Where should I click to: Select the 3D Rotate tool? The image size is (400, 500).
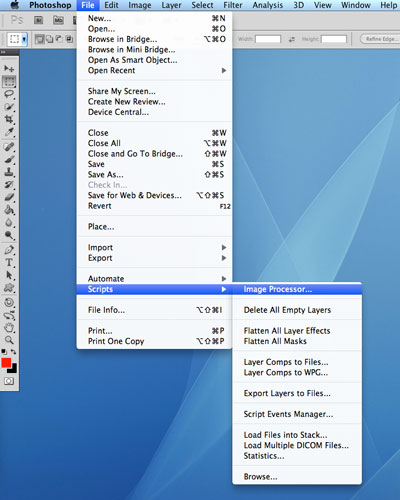pyautogui.click(x=9, y=303)
